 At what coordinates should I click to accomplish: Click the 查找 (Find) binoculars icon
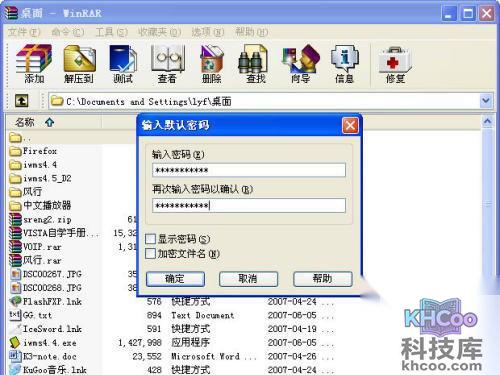pyautogui.click(x=255, y=63)
